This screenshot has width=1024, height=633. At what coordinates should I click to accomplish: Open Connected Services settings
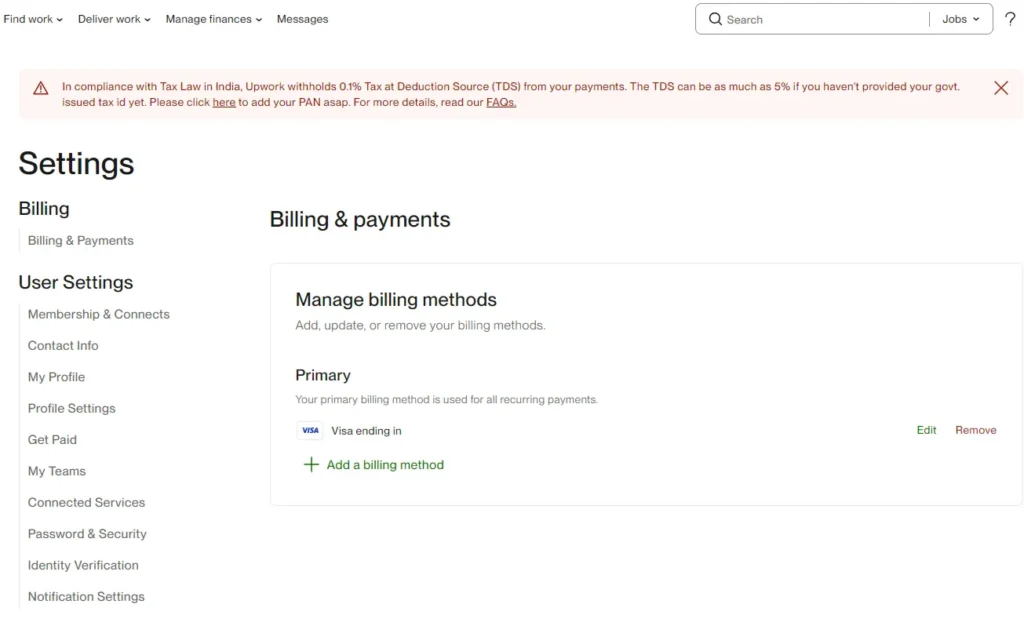[x=86, y=502]
